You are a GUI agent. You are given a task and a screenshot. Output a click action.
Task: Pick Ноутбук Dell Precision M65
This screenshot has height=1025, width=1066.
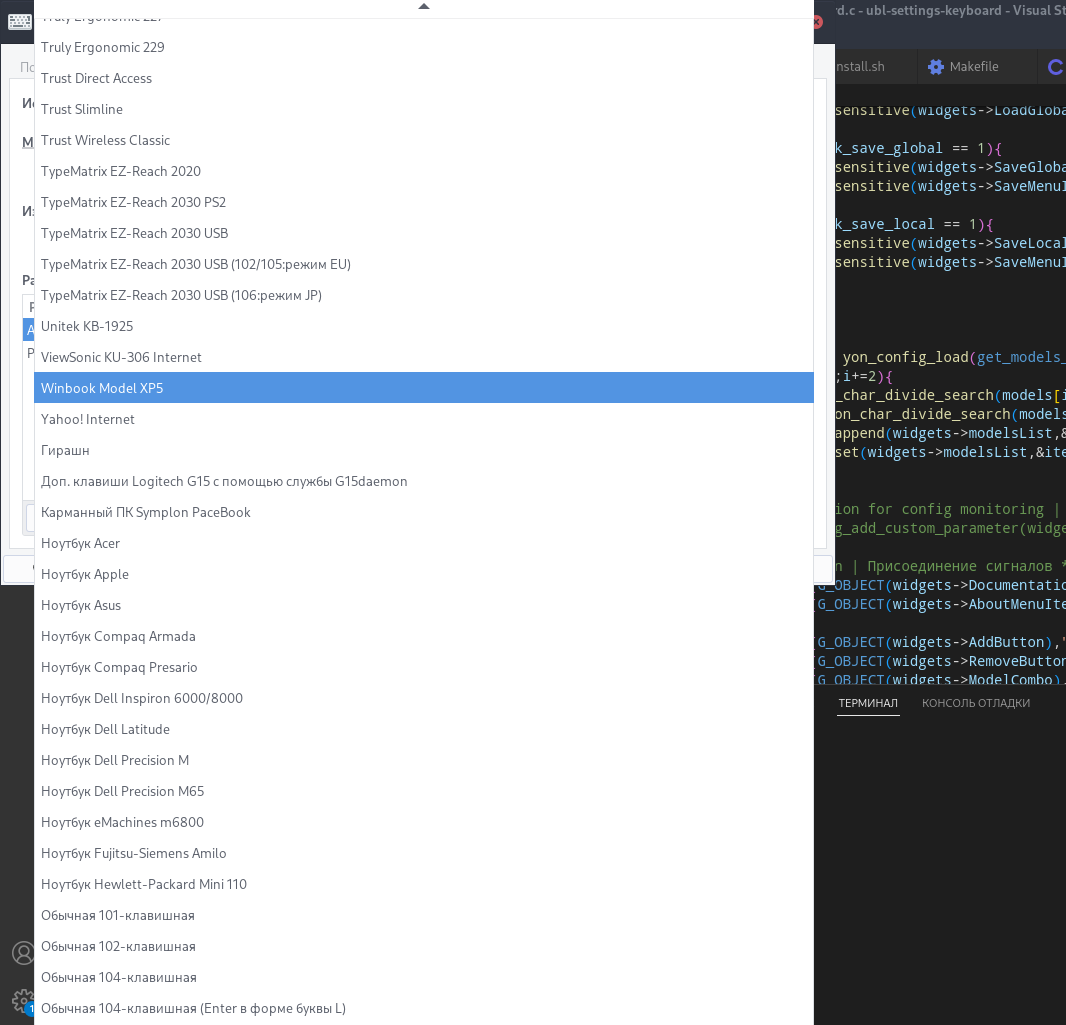pos(424,792)
